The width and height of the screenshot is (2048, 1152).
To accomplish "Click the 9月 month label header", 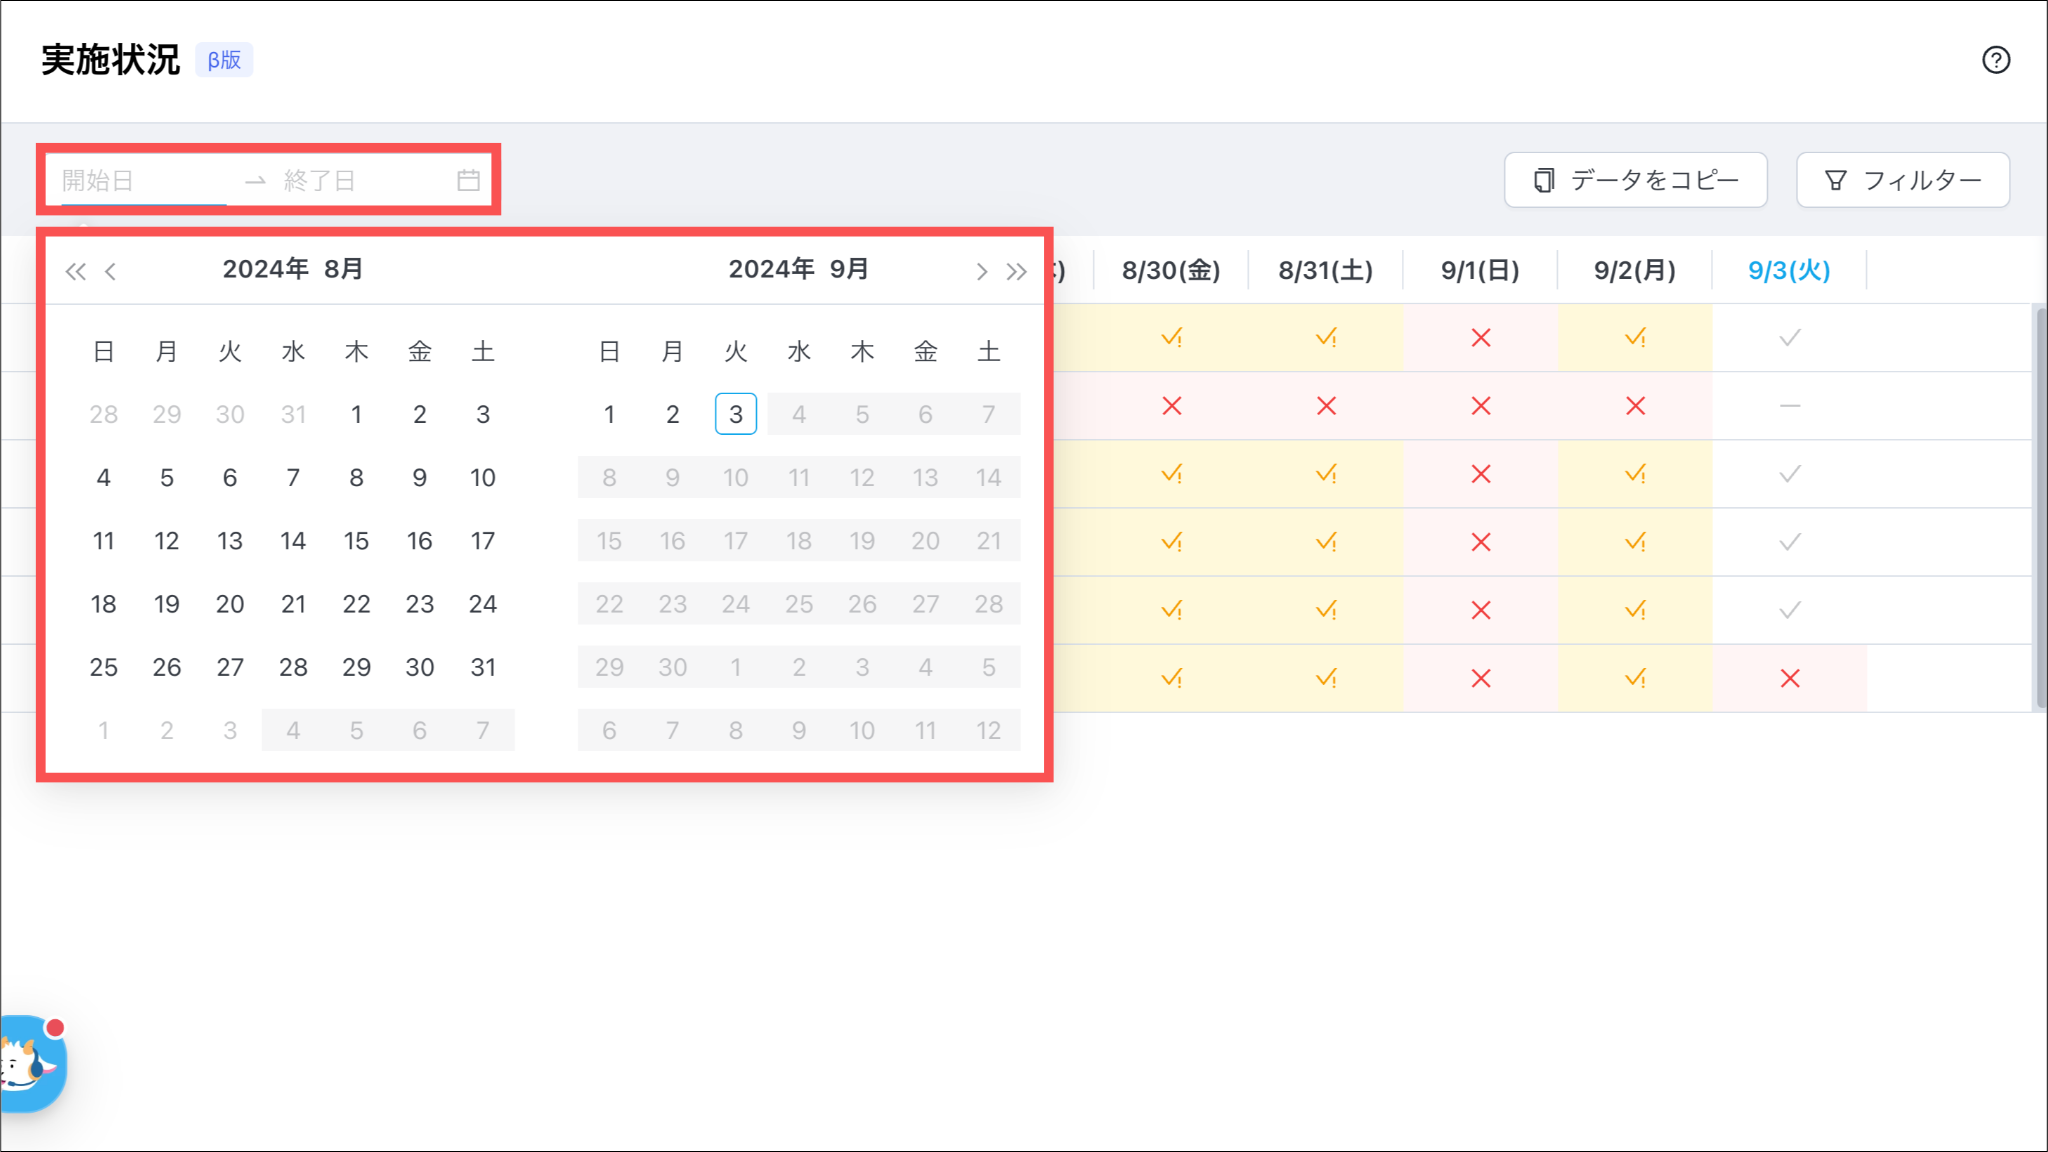I will click(x=849, y=269).
